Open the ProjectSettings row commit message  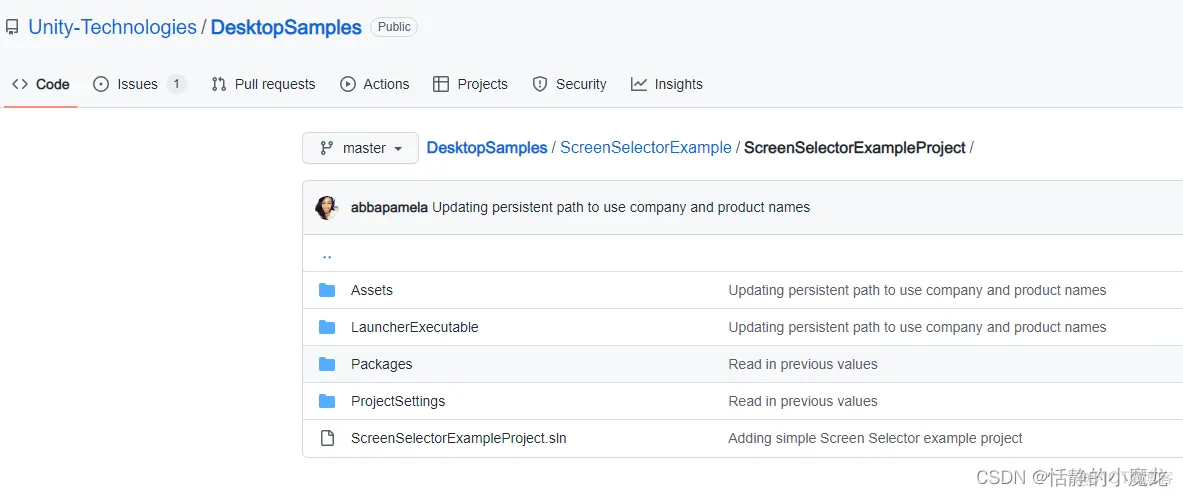point(803,401)
